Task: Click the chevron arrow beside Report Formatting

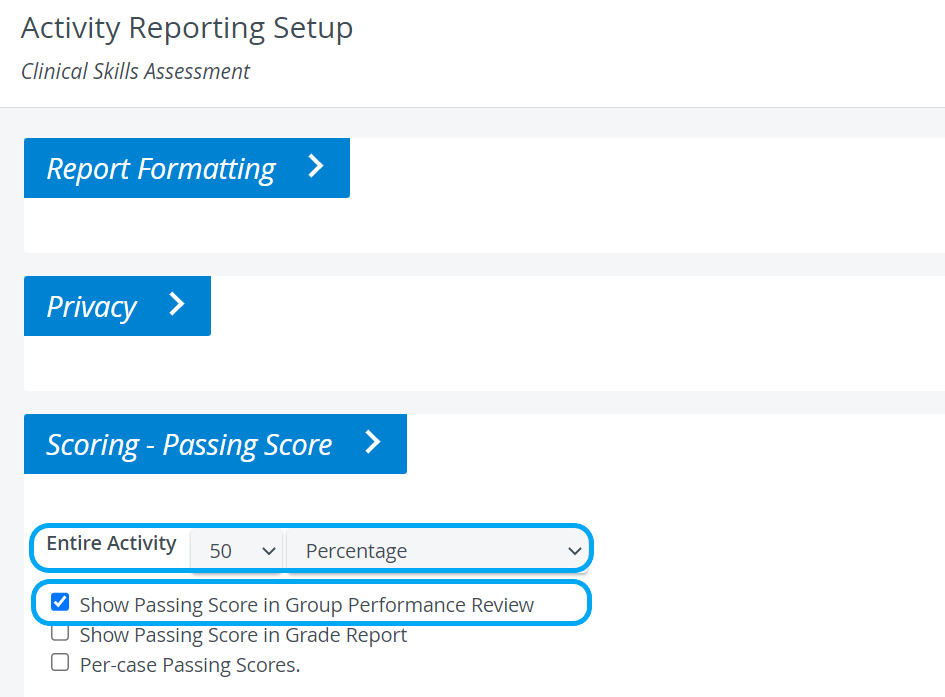Action: tap(316, 166)
